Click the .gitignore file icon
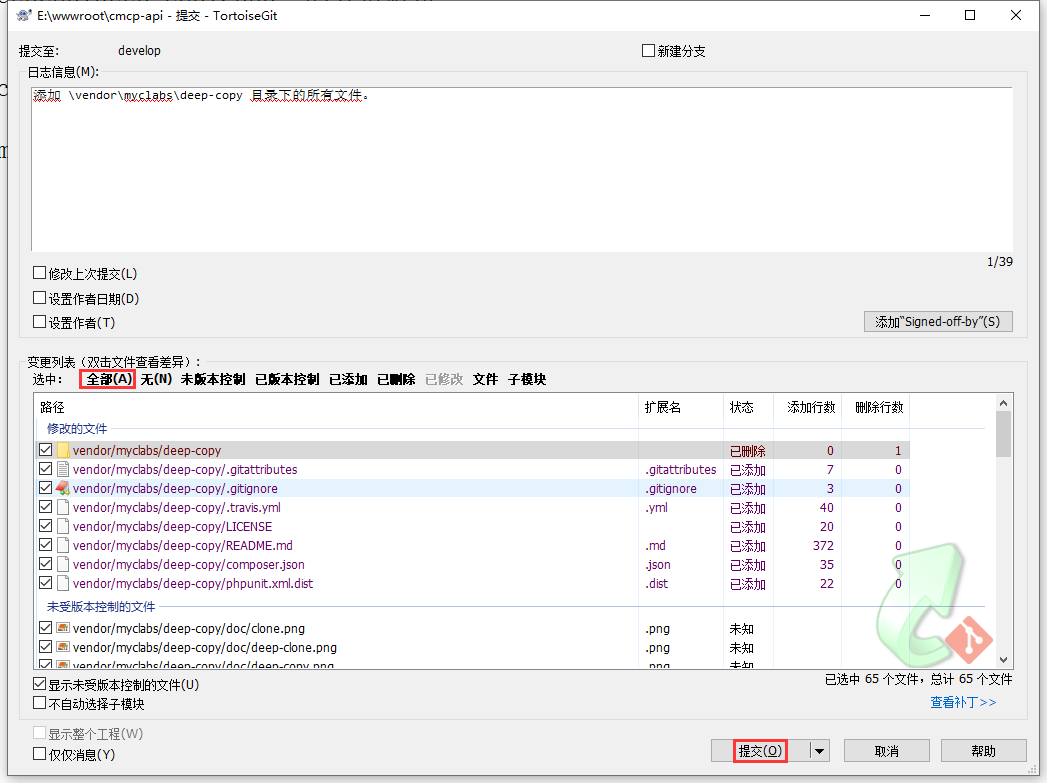This screenshot has height=783, width=1047. (63, 489)
